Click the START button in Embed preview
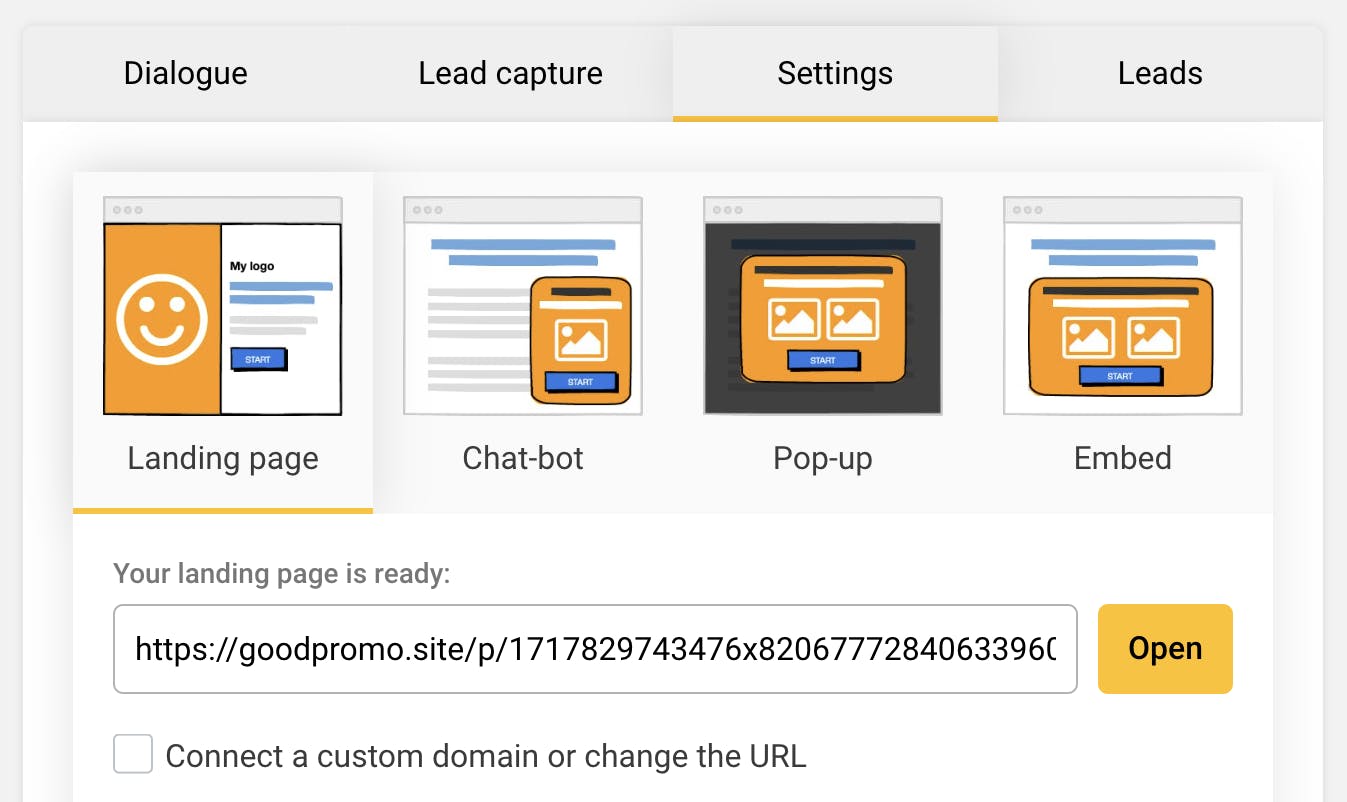 click(1120, 376)
